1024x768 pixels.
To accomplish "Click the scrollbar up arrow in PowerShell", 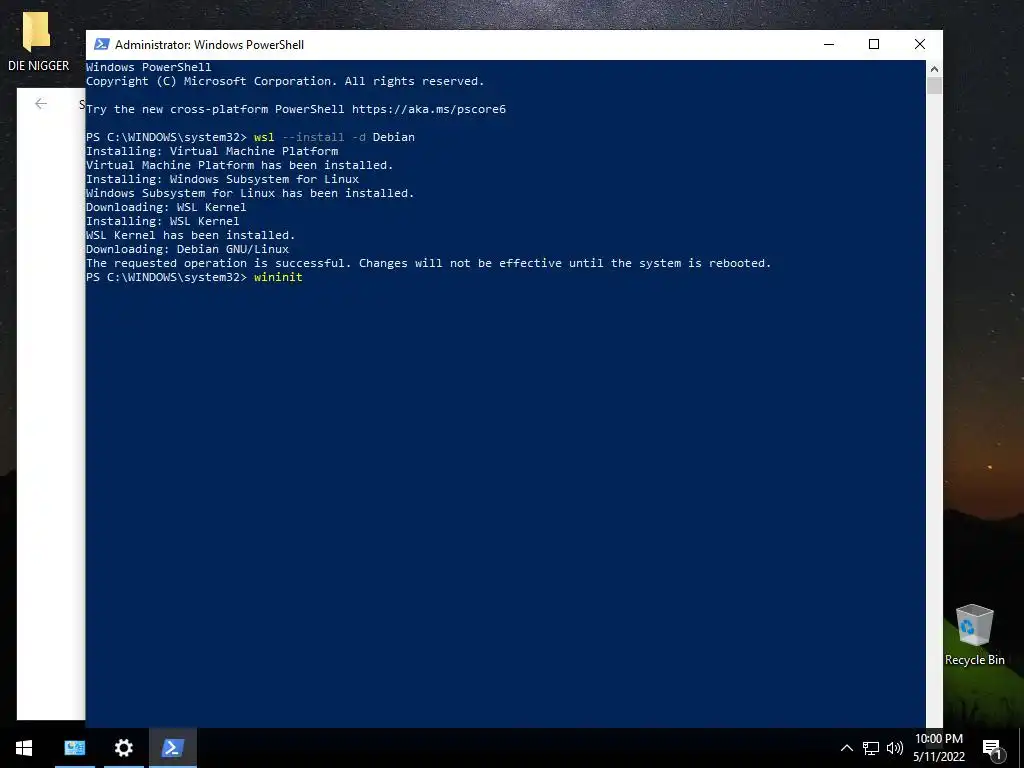I will click(934, 69).
